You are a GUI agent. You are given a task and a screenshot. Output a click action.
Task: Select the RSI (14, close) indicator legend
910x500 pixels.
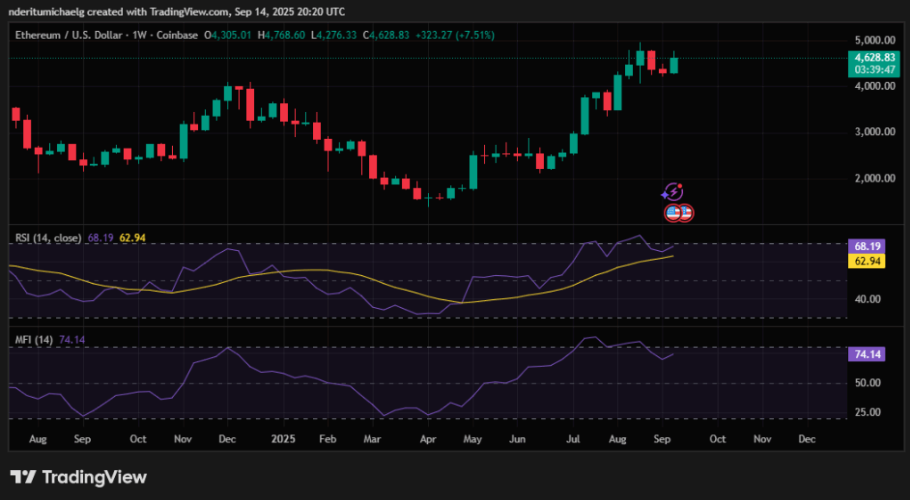47,239
